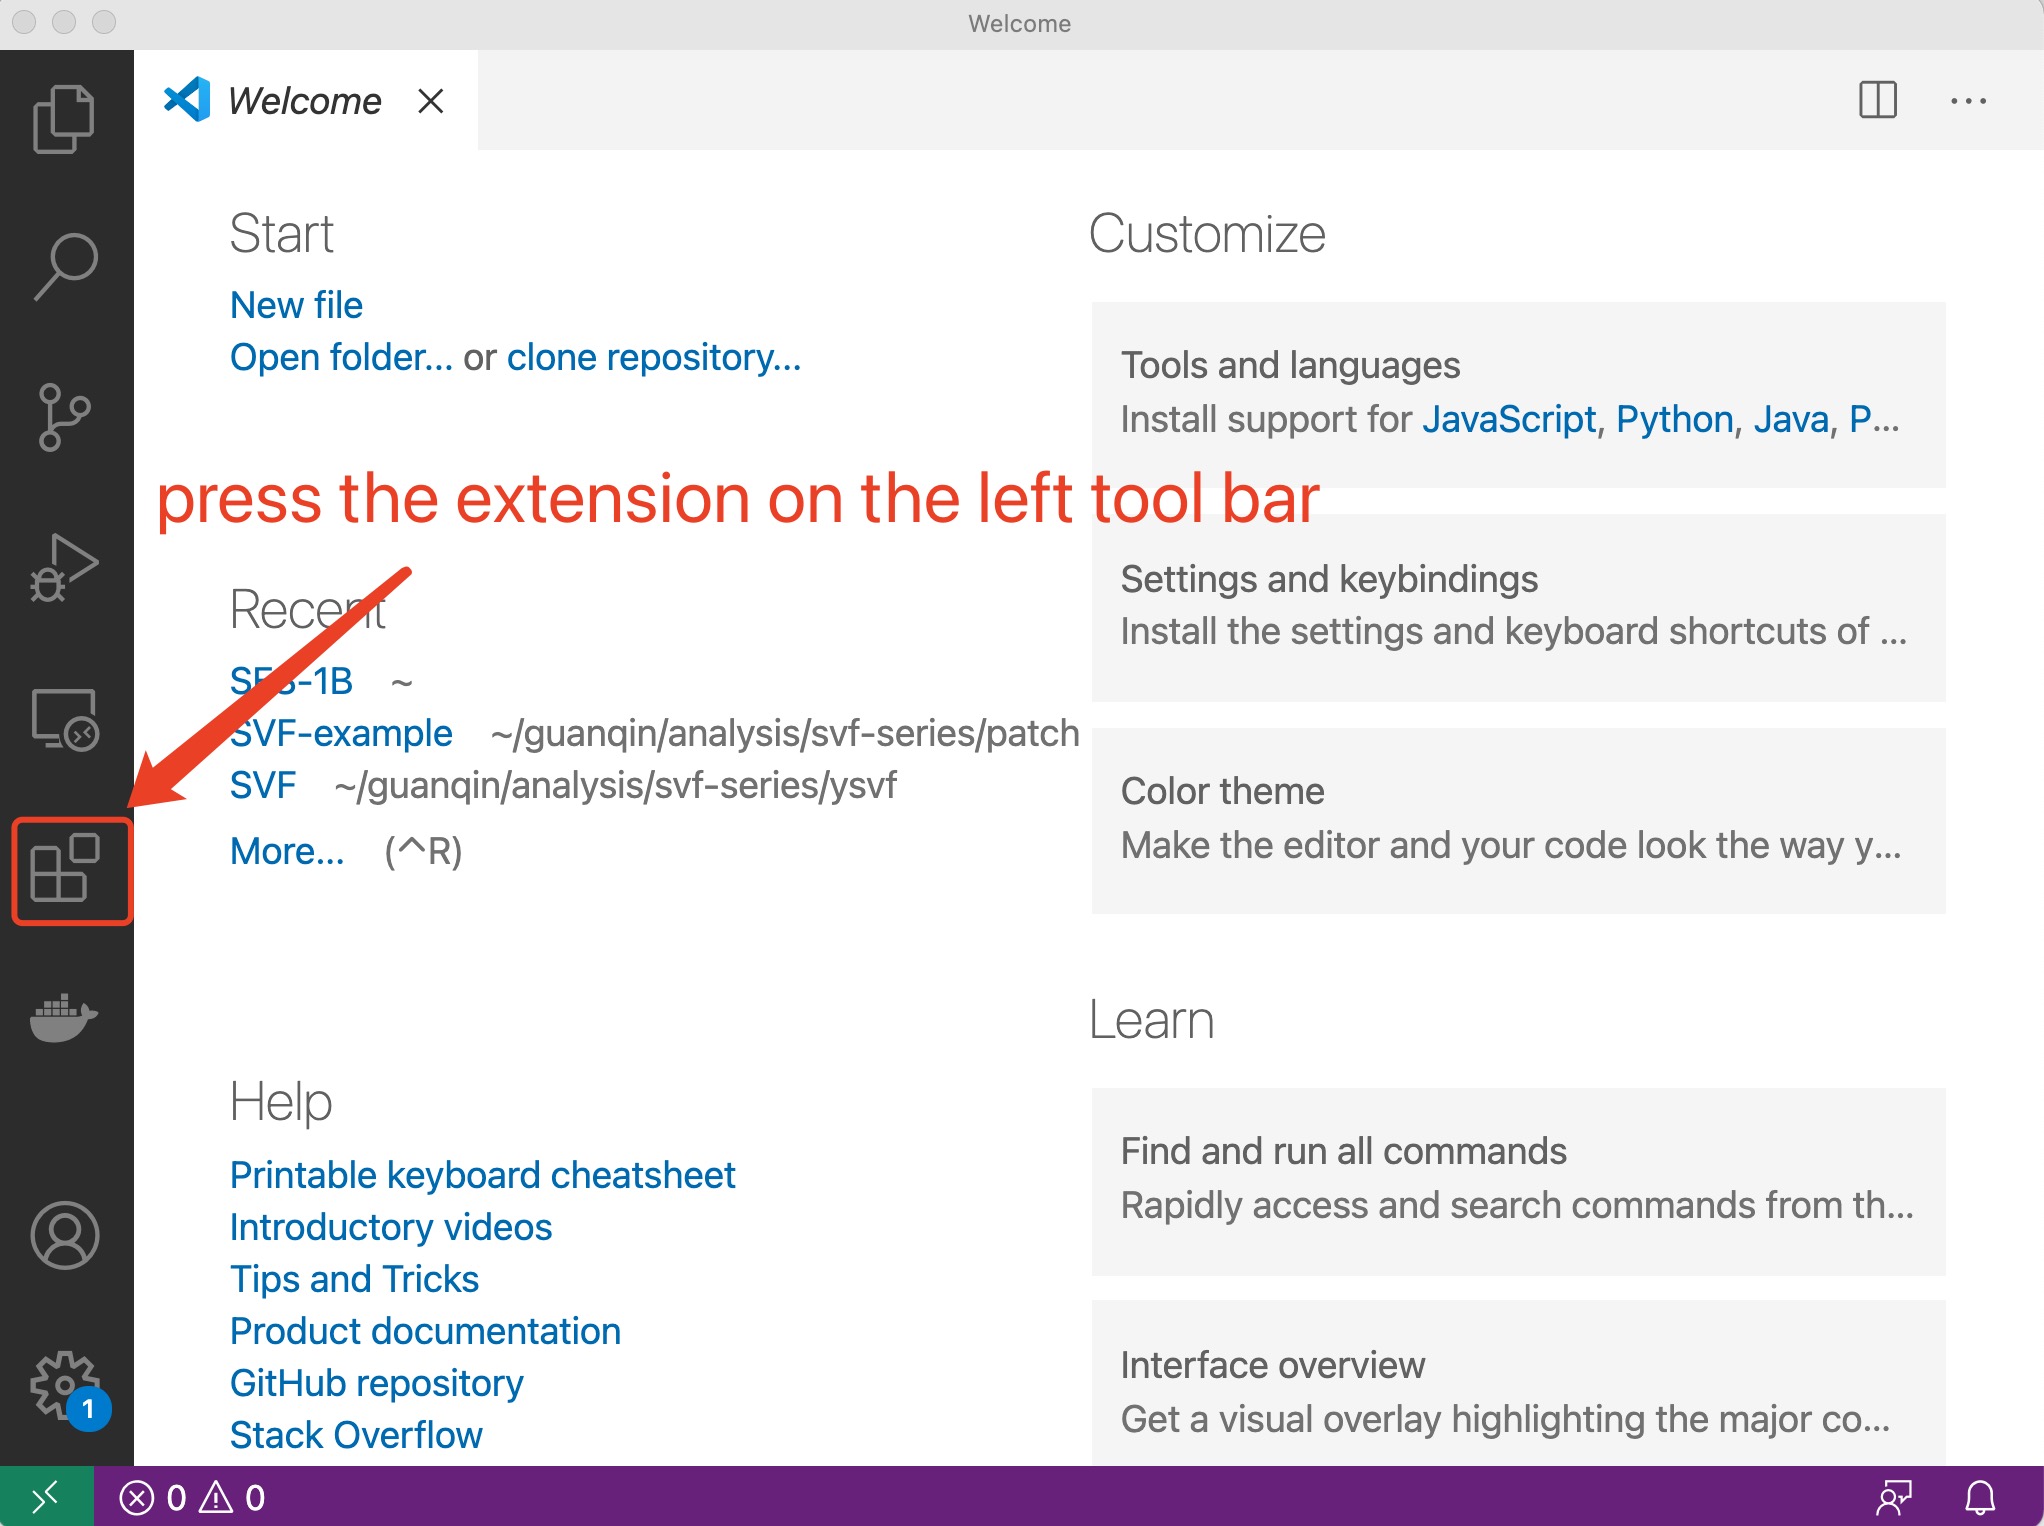Open Introductory videos link
Image resolution: width=2044 pixels, height=1526 pixels.
(391, 1227)
